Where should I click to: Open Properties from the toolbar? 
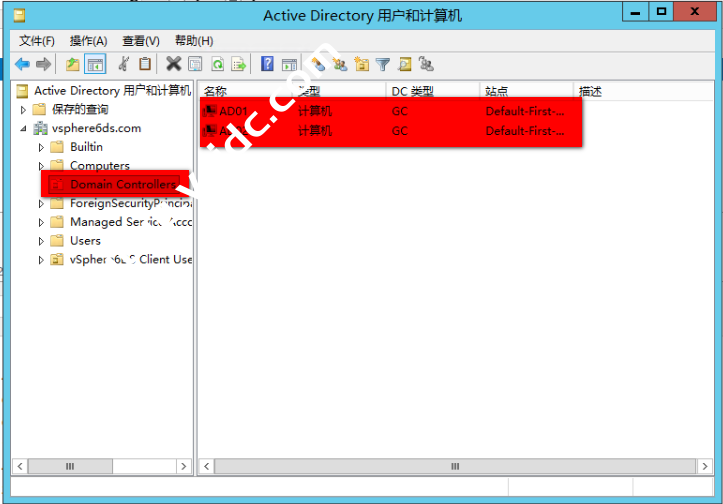point(195,64)
